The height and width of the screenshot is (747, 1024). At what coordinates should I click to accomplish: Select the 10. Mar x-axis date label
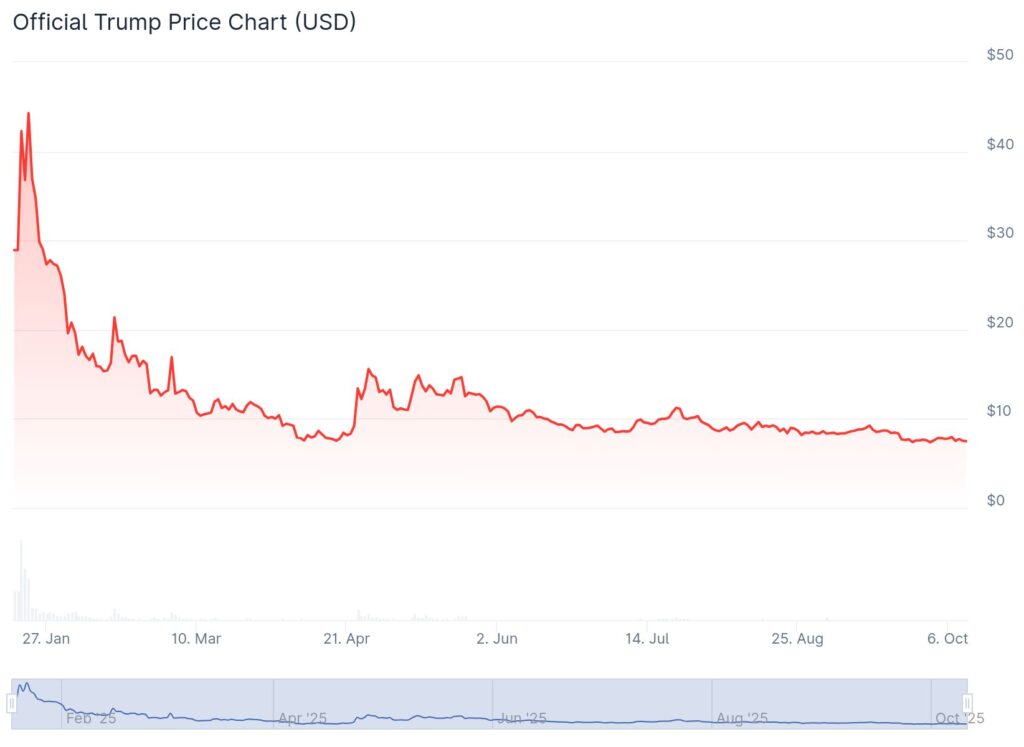coord(196,638)
